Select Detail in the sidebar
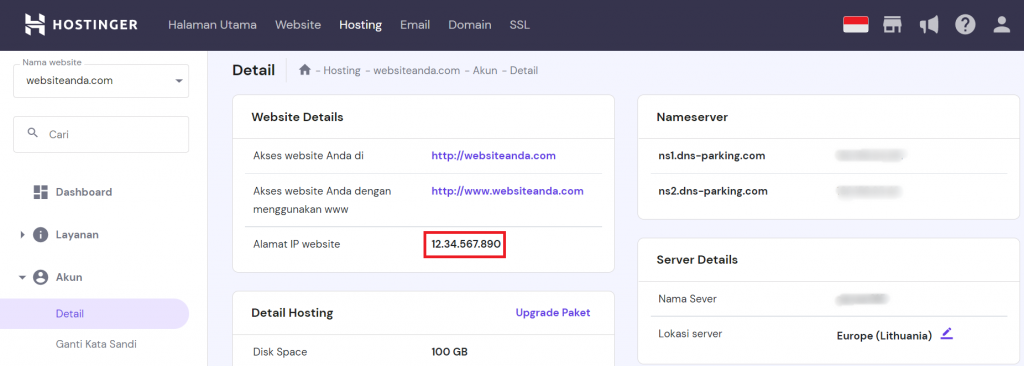Screen dimensions: 1024x366 click(95, 314)
